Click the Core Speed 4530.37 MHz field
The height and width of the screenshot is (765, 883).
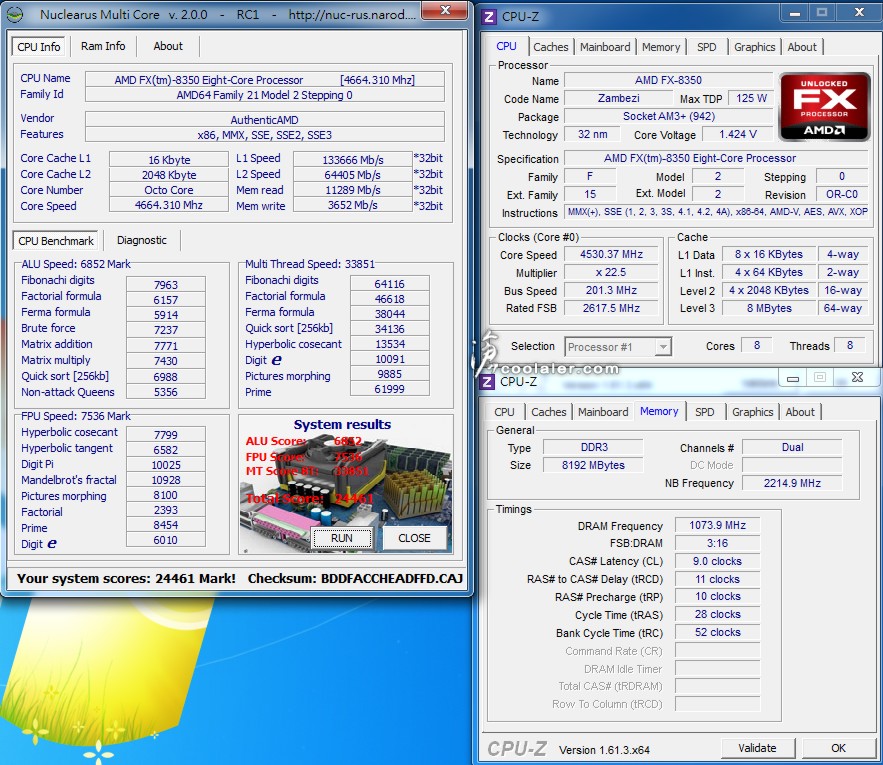[x=611, y=255]
